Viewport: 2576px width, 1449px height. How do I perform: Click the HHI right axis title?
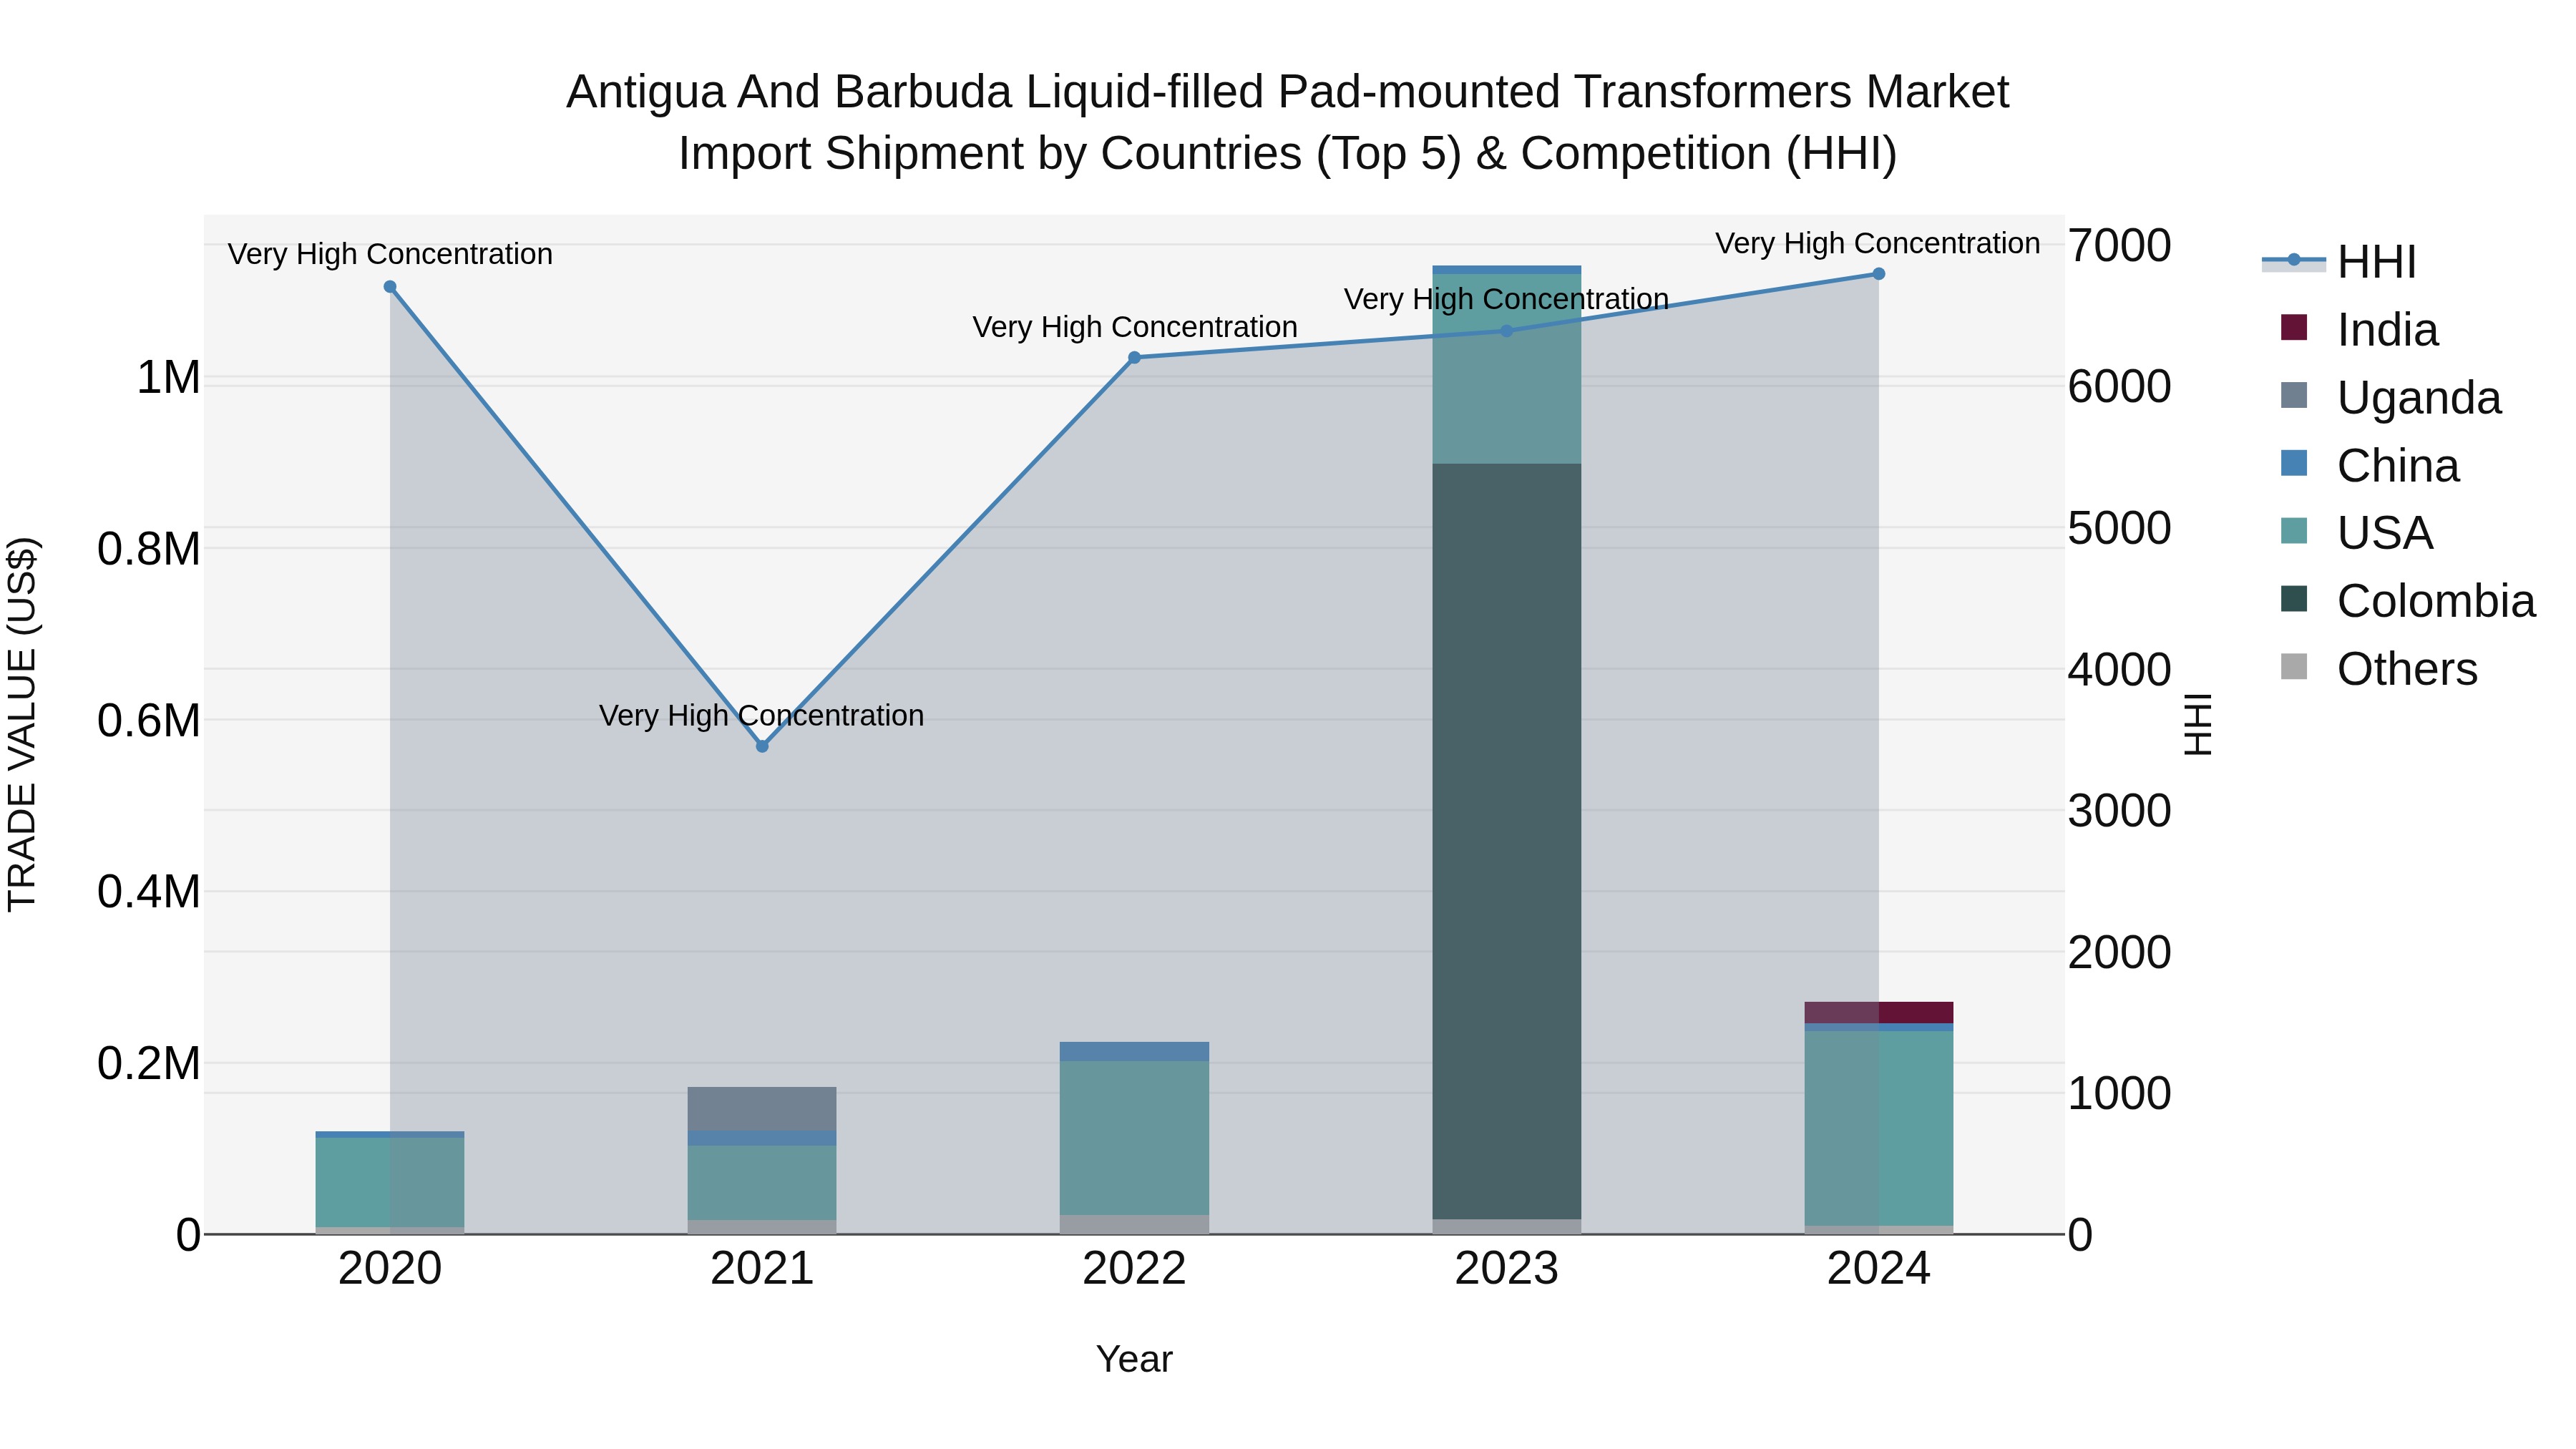[2197, 724]
